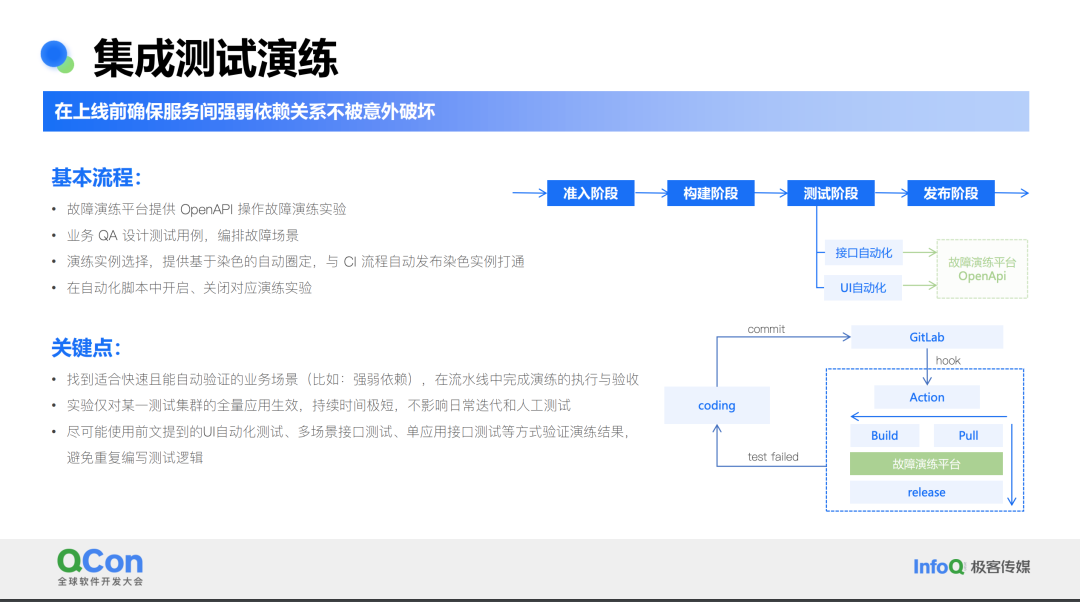Select the UI自动化 box
Screen dimensions: 1080x602
tap(863, 288)
